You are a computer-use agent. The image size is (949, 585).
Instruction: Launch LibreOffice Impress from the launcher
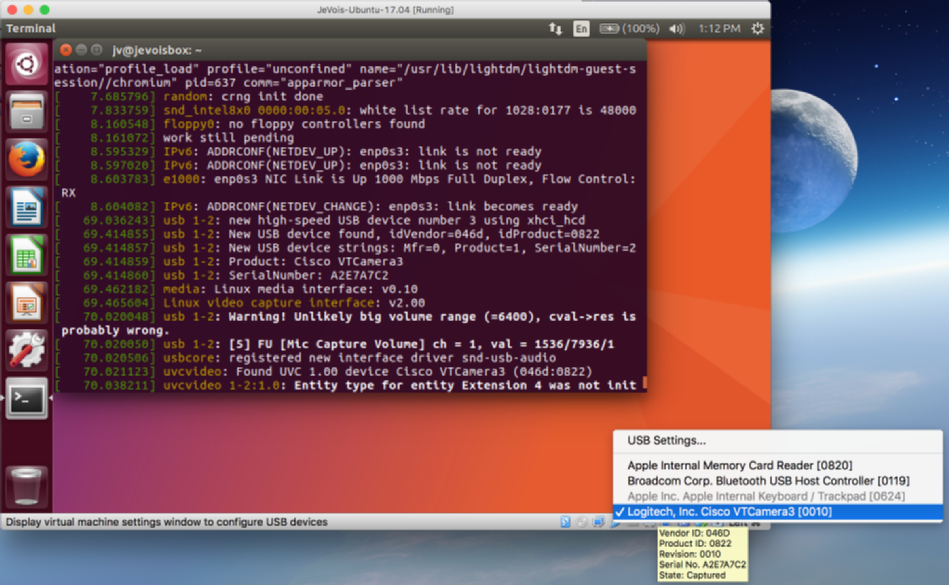pyautogui.click(x=27, y=303)
